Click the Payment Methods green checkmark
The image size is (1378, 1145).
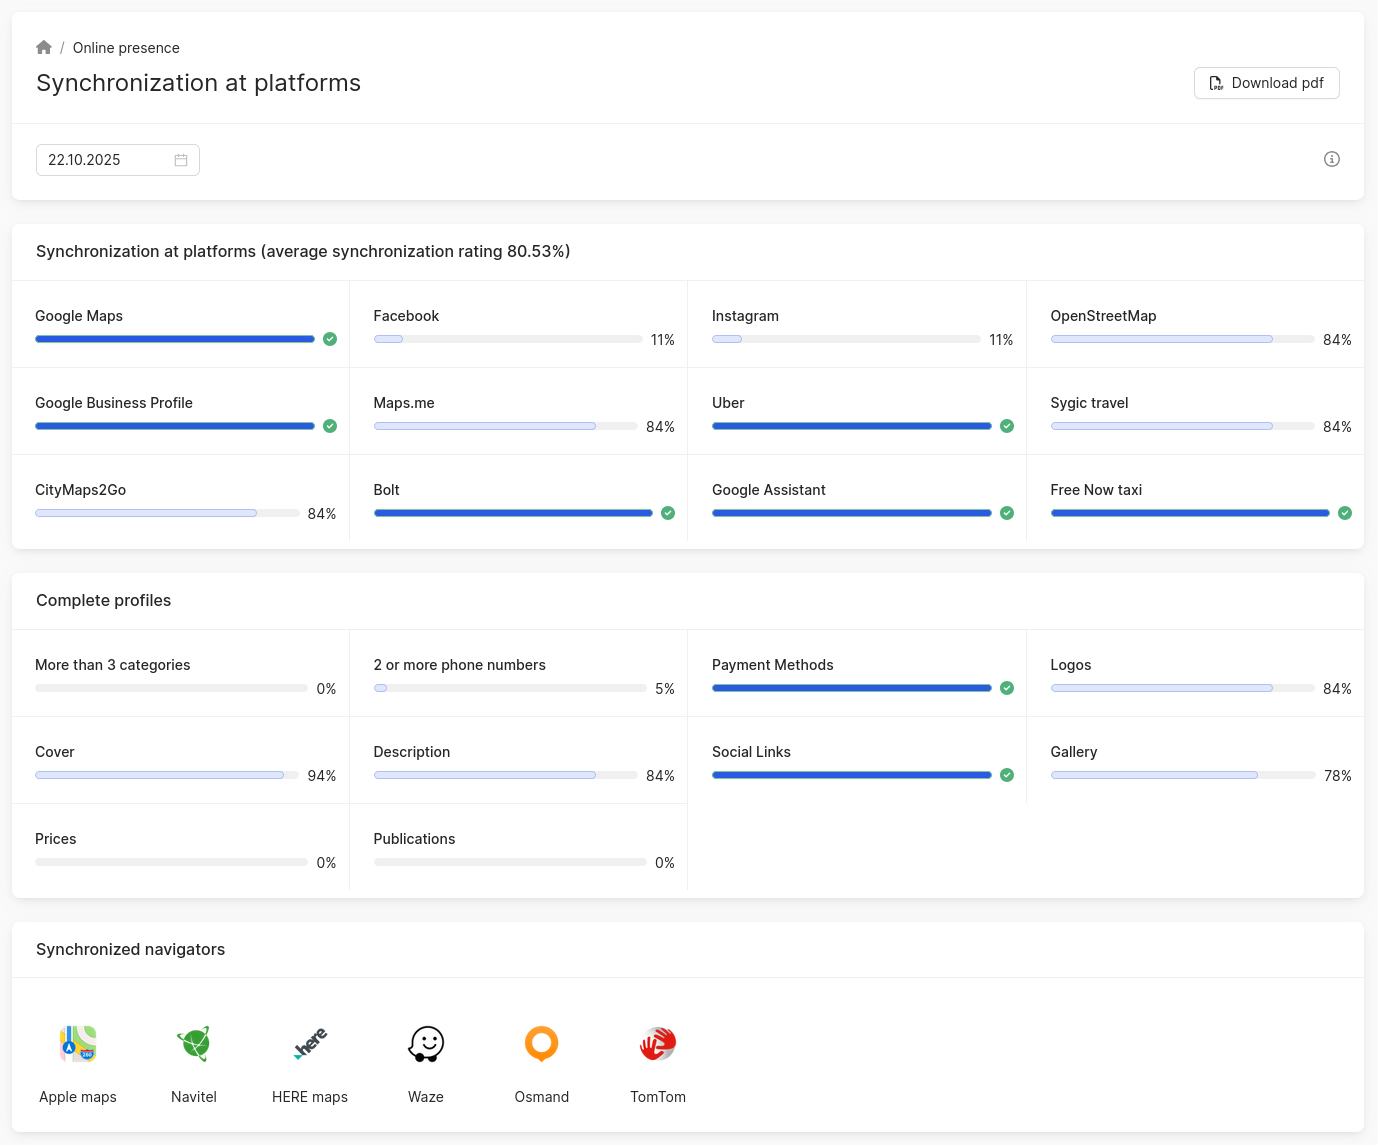pos(1007,688)
